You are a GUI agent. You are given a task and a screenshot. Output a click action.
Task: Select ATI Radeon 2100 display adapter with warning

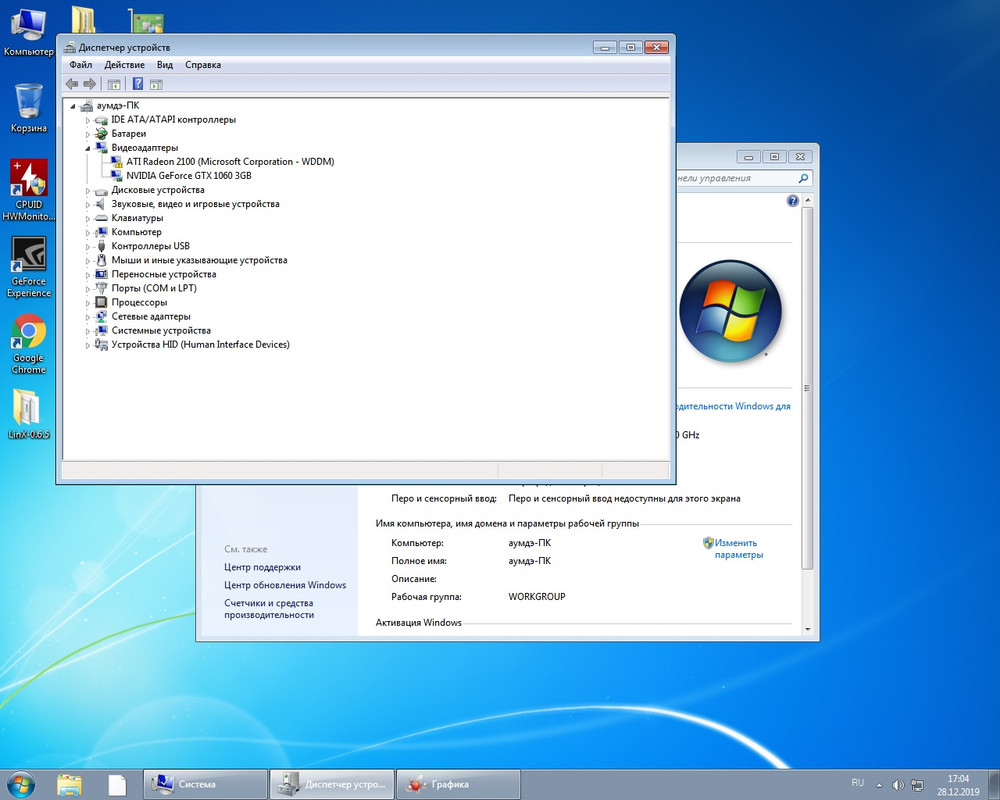[230, 161]
